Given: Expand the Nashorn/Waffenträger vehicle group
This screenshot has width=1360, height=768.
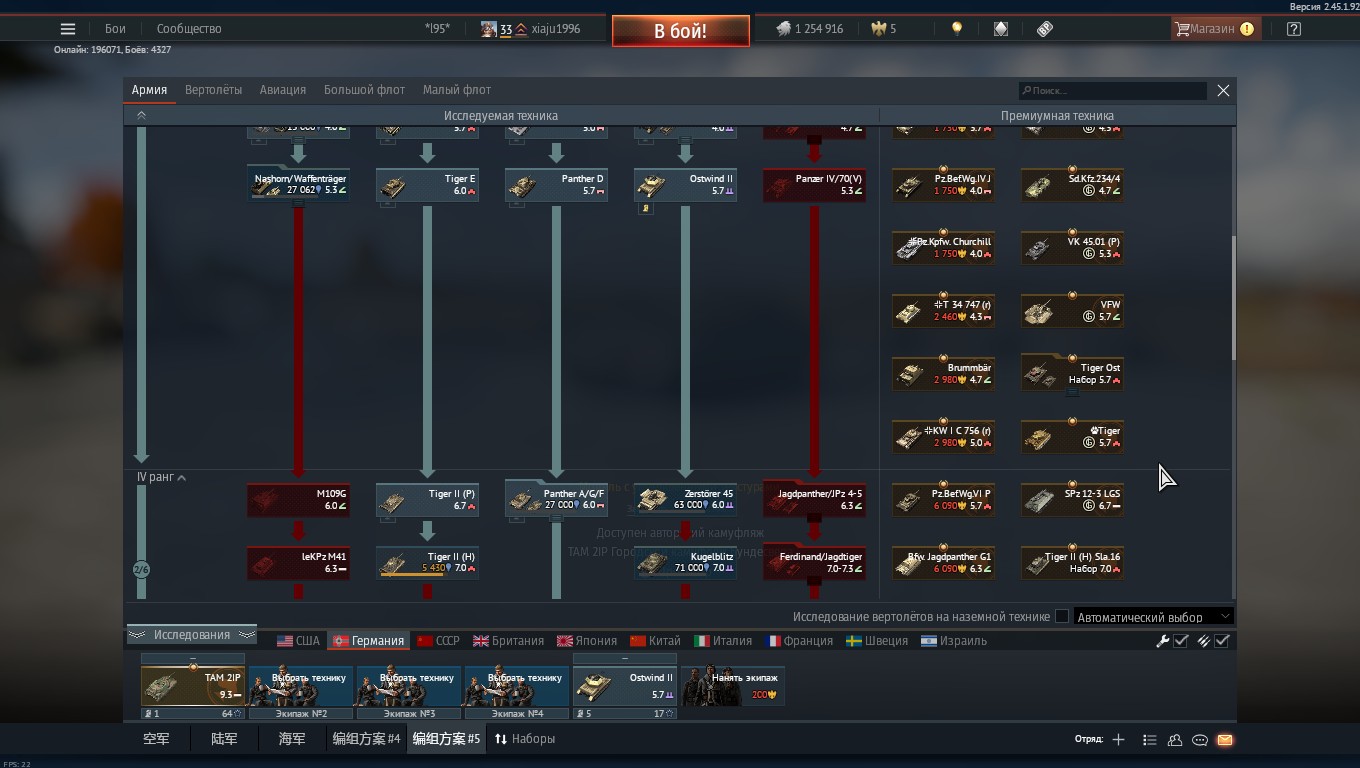Looking at the screenshot, I should pyautogui.click(x=298, y=203).
